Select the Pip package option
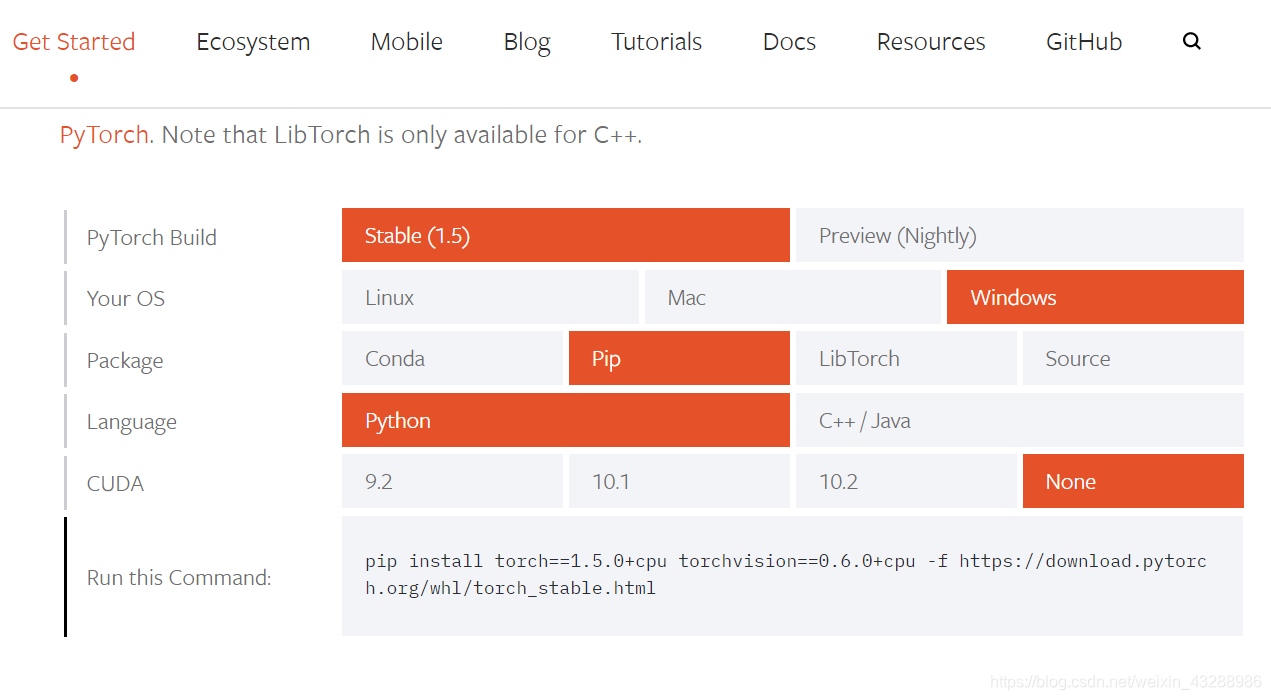This screenshot has width=1271, height=700. [x=679, y=358]
